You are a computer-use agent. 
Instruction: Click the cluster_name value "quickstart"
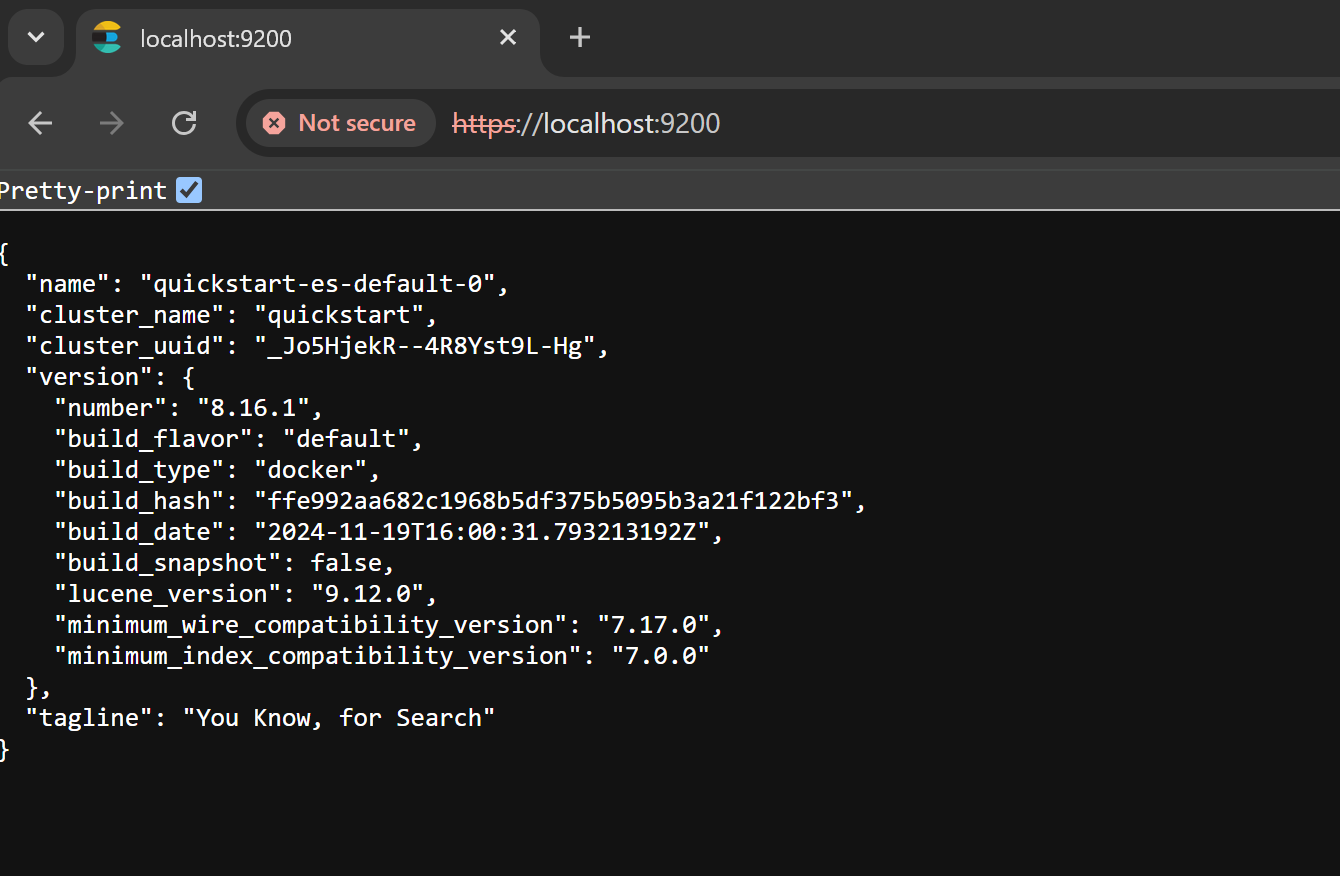[339, 315]
